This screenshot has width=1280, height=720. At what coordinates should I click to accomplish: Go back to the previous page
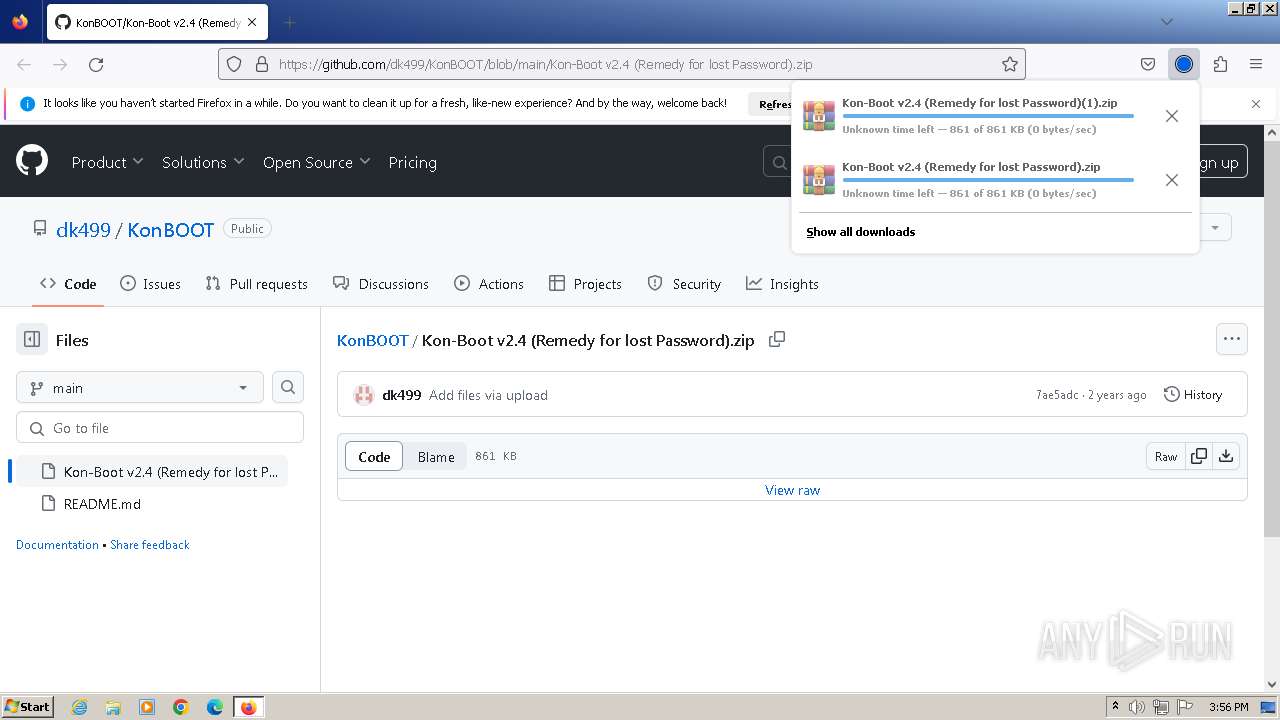point(24,64)
